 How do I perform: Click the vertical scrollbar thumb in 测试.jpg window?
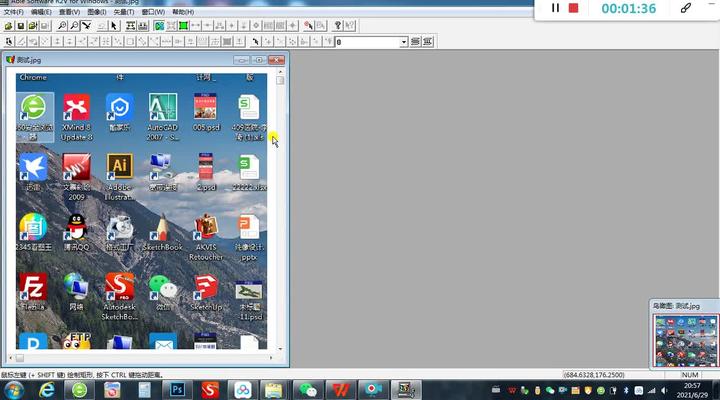coord(280,80)
